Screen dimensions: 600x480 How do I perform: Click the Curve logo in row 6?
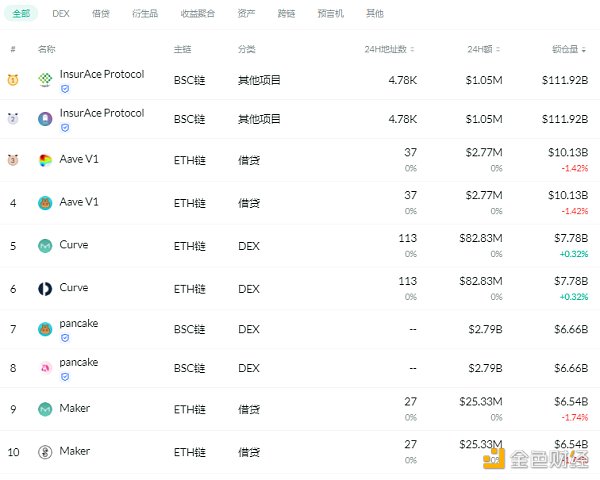[45, 289]
